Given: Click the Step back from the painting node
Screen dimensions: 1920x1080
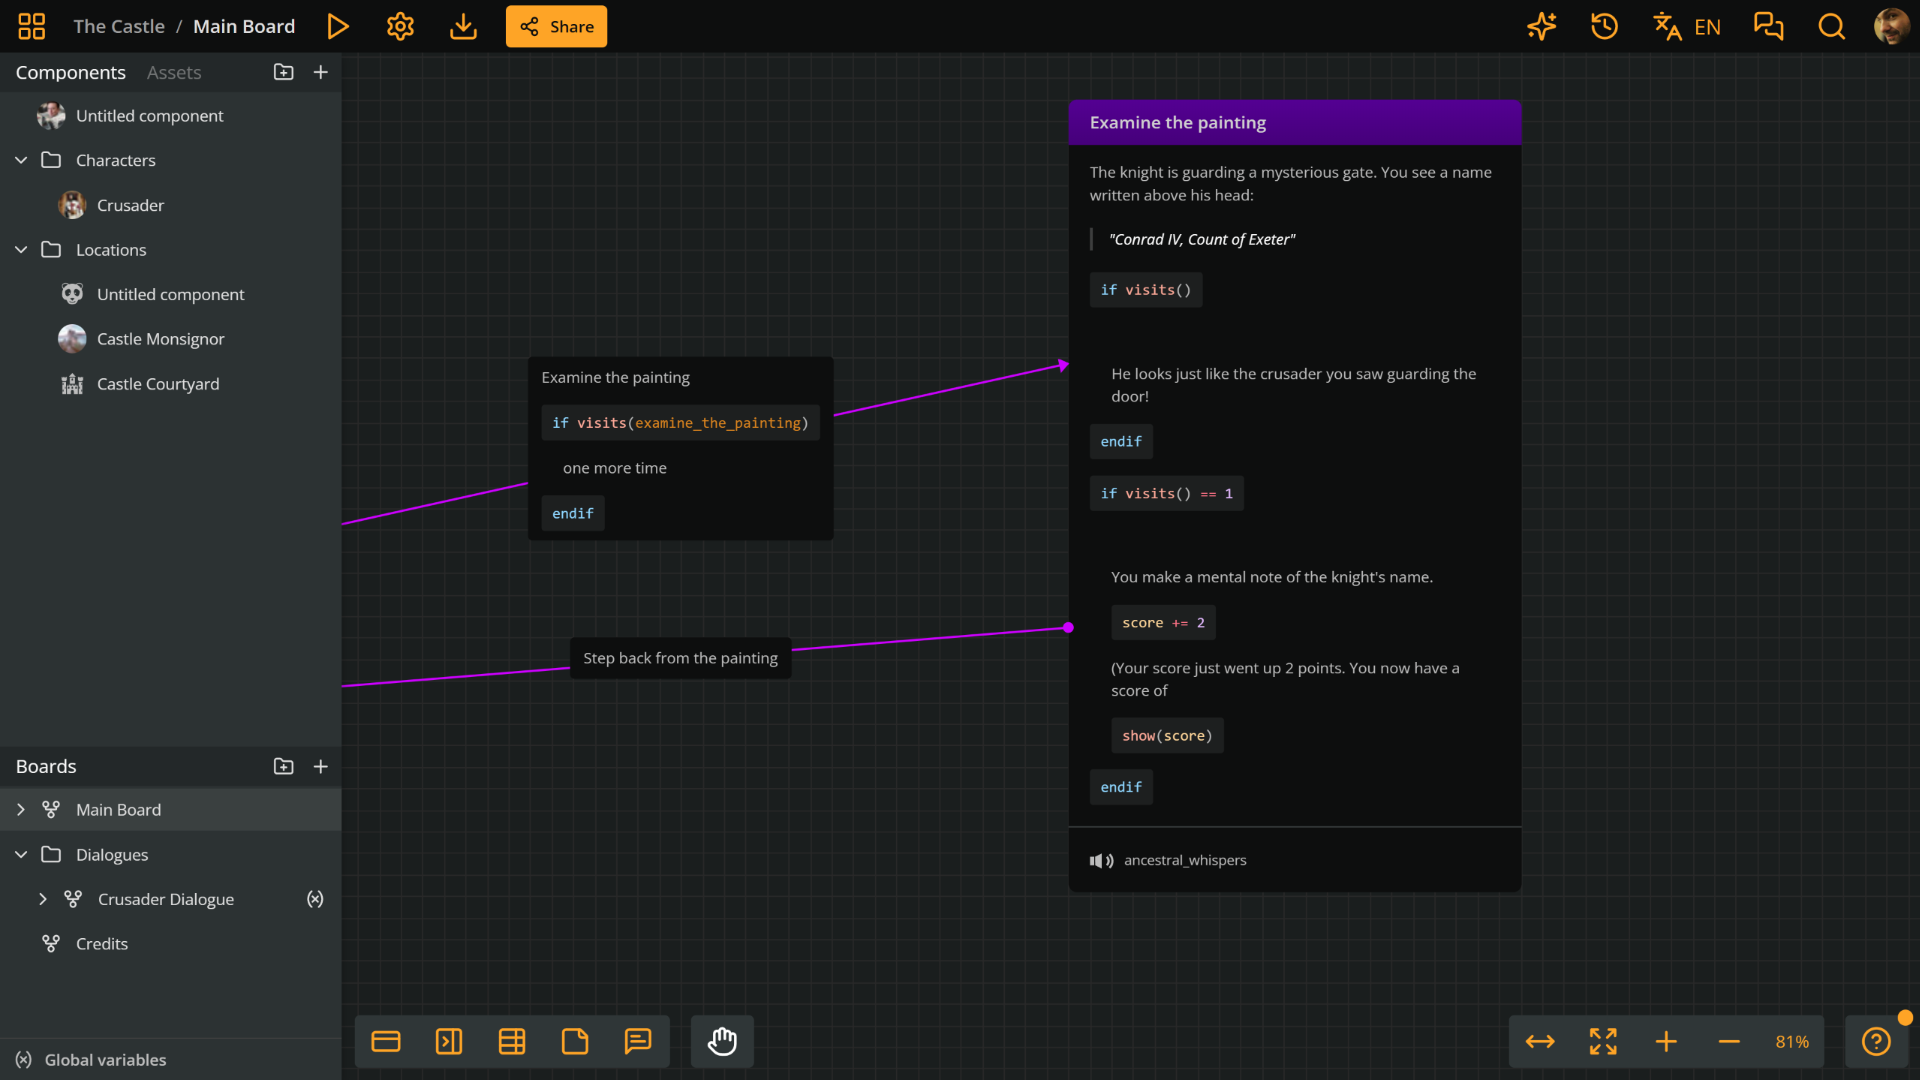Looking at the screenshot, I should [681, 658].
